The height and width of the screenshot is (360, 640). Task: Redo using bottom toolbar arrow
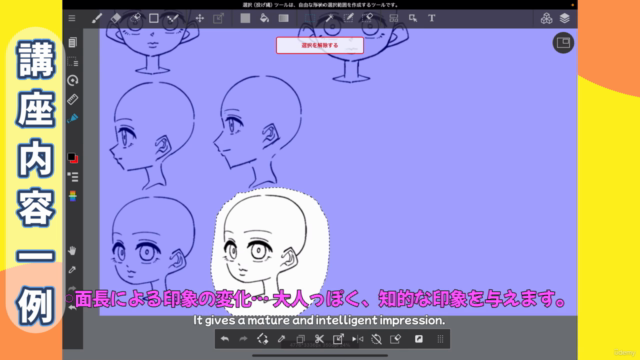coord(243,339)
